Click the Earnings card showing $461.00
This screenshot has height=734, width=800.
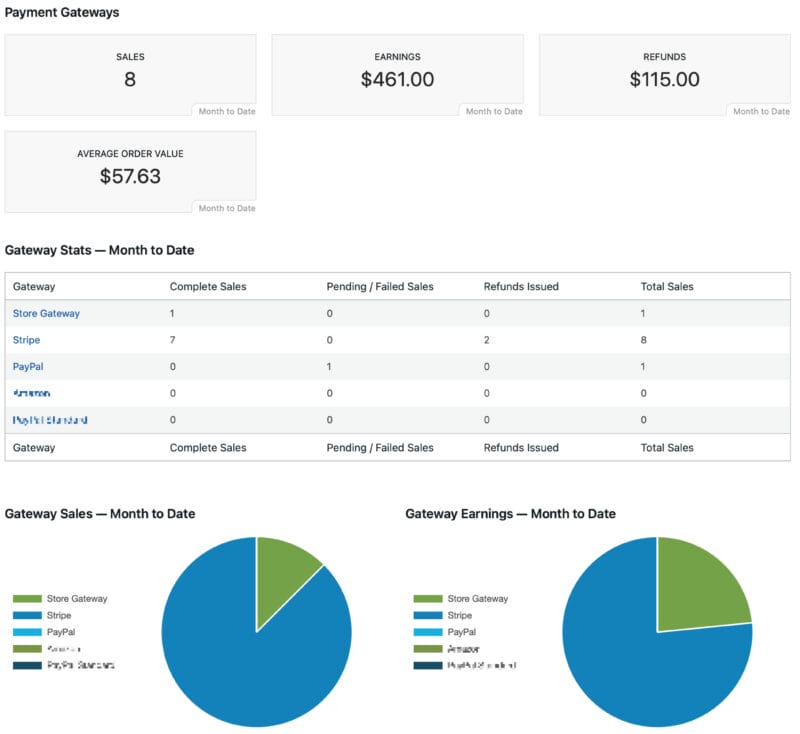(x=397, y=75)
